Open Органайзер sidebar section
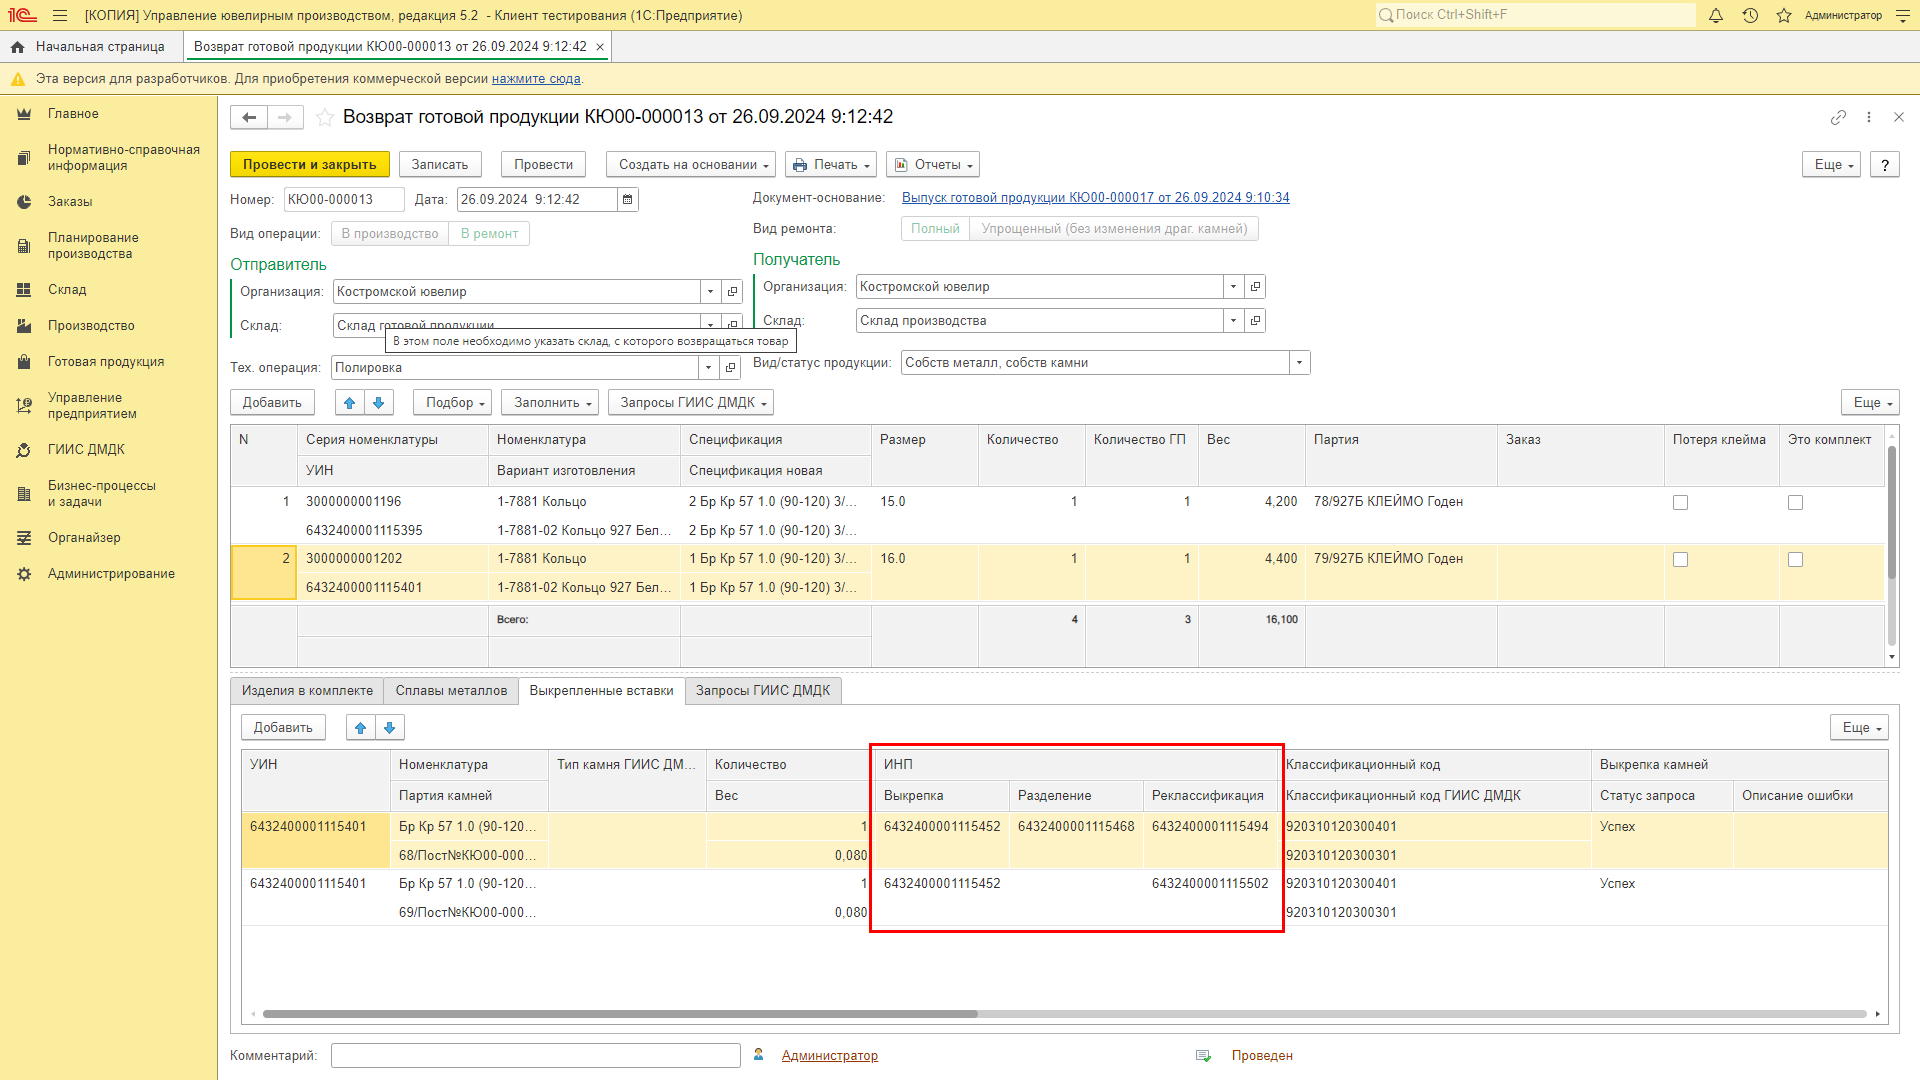Viewport: 1920px width, 1080px height. [84, 538]
